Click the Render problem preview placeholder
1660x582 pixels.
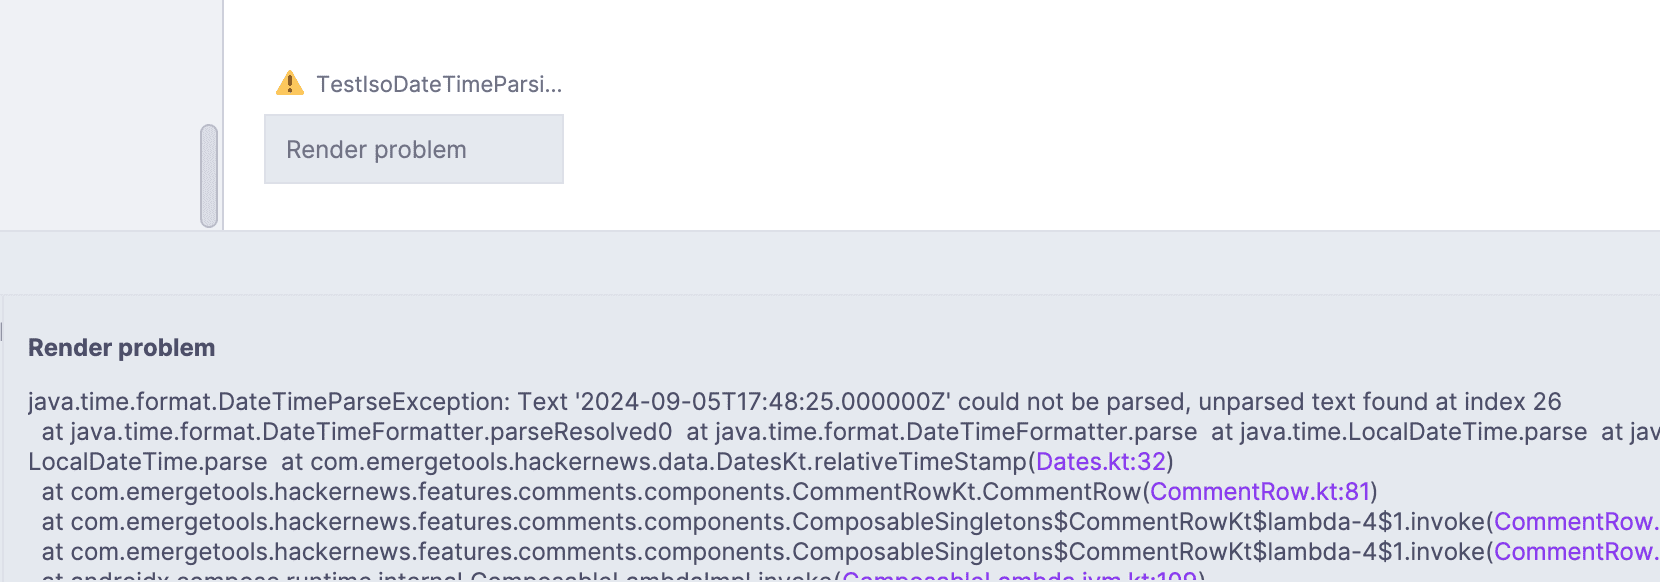coord(413,148)
